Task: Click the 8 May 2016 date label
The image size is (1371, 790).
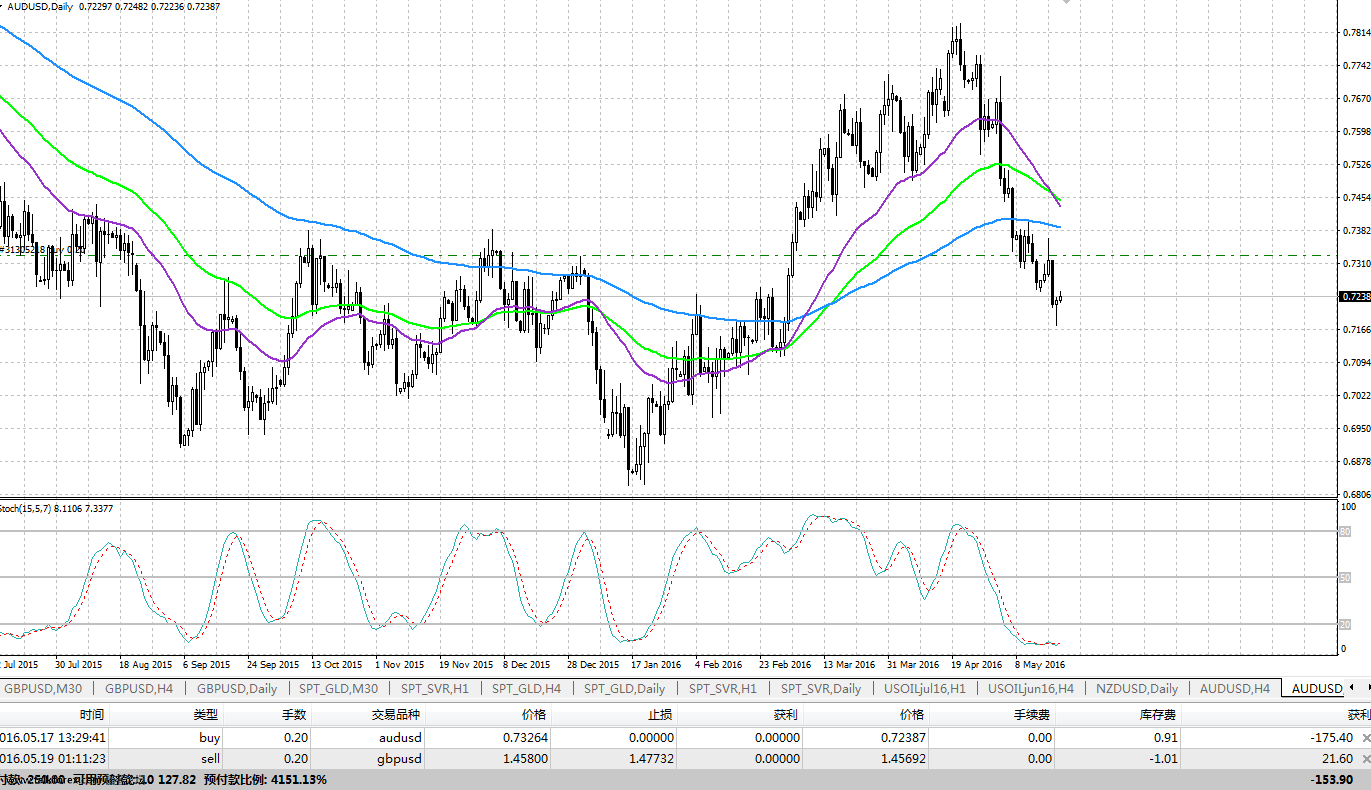Action: 1040,664
